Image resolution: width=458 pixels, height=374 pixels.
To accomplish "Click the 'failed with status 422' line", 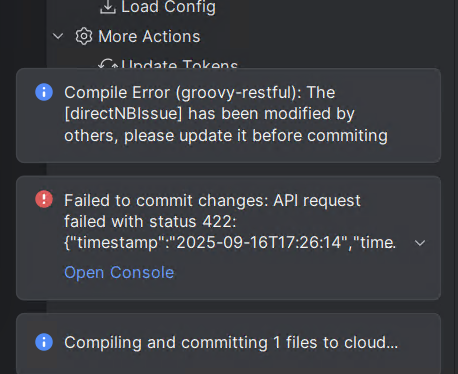I will pos(150,222).
